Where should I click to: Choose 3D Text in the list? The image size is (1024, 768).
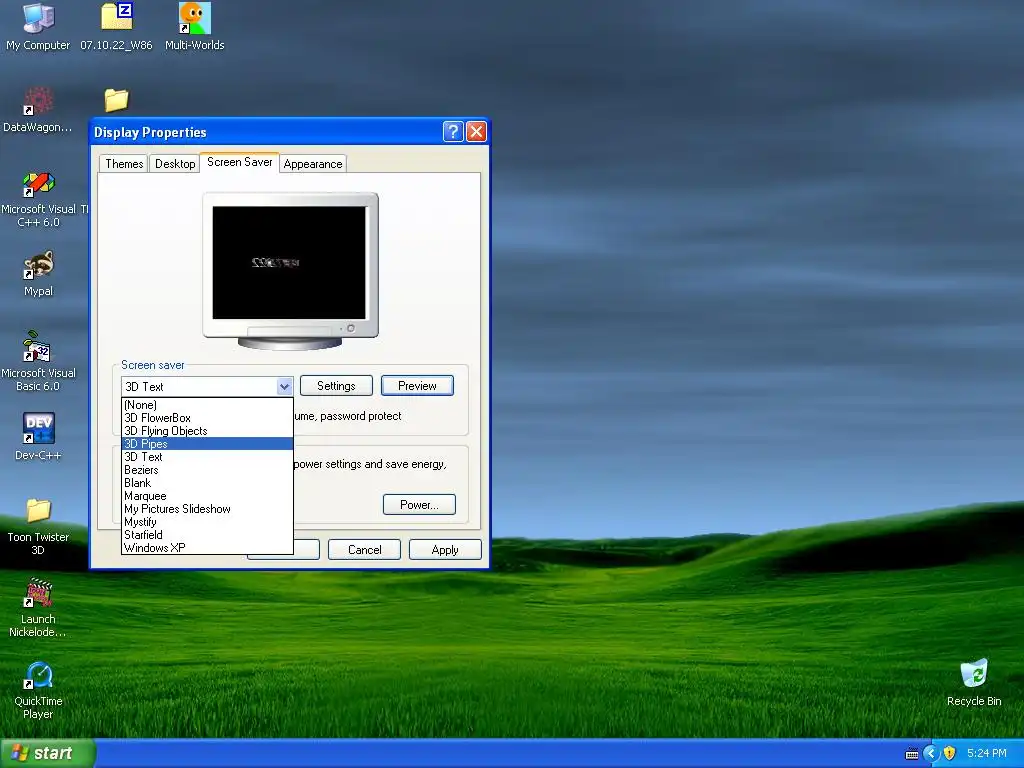pos(207,456)
